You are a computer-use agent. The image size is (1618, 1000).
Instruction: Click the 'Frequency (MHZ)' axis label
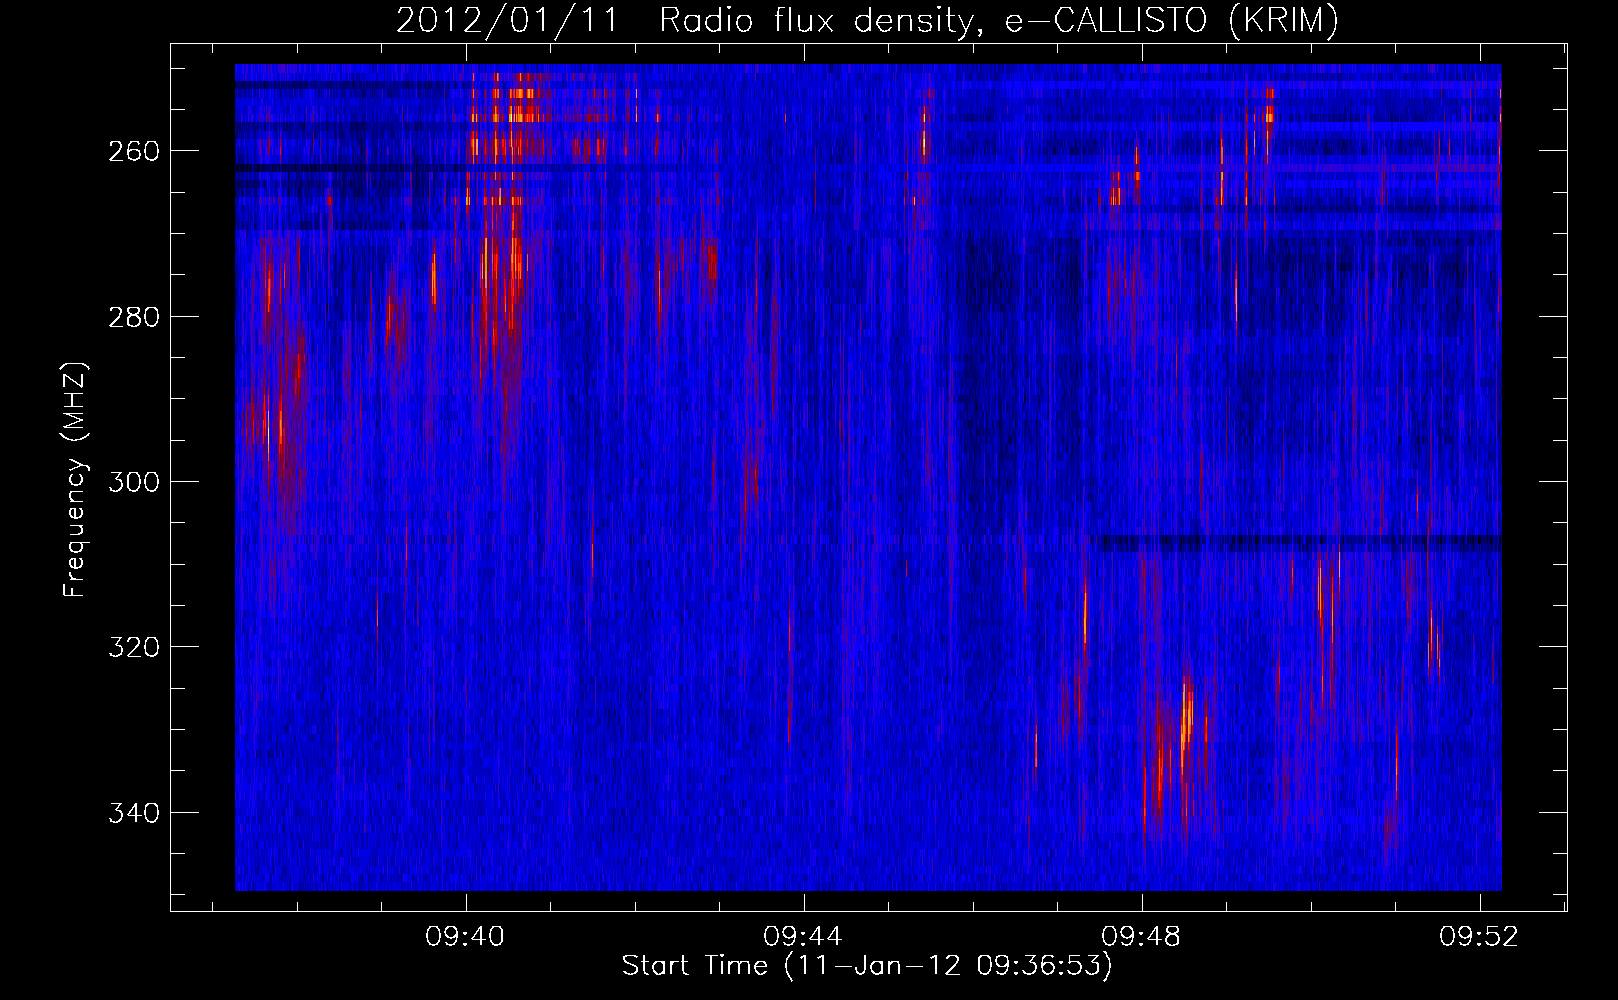click(x=76, y=480)
